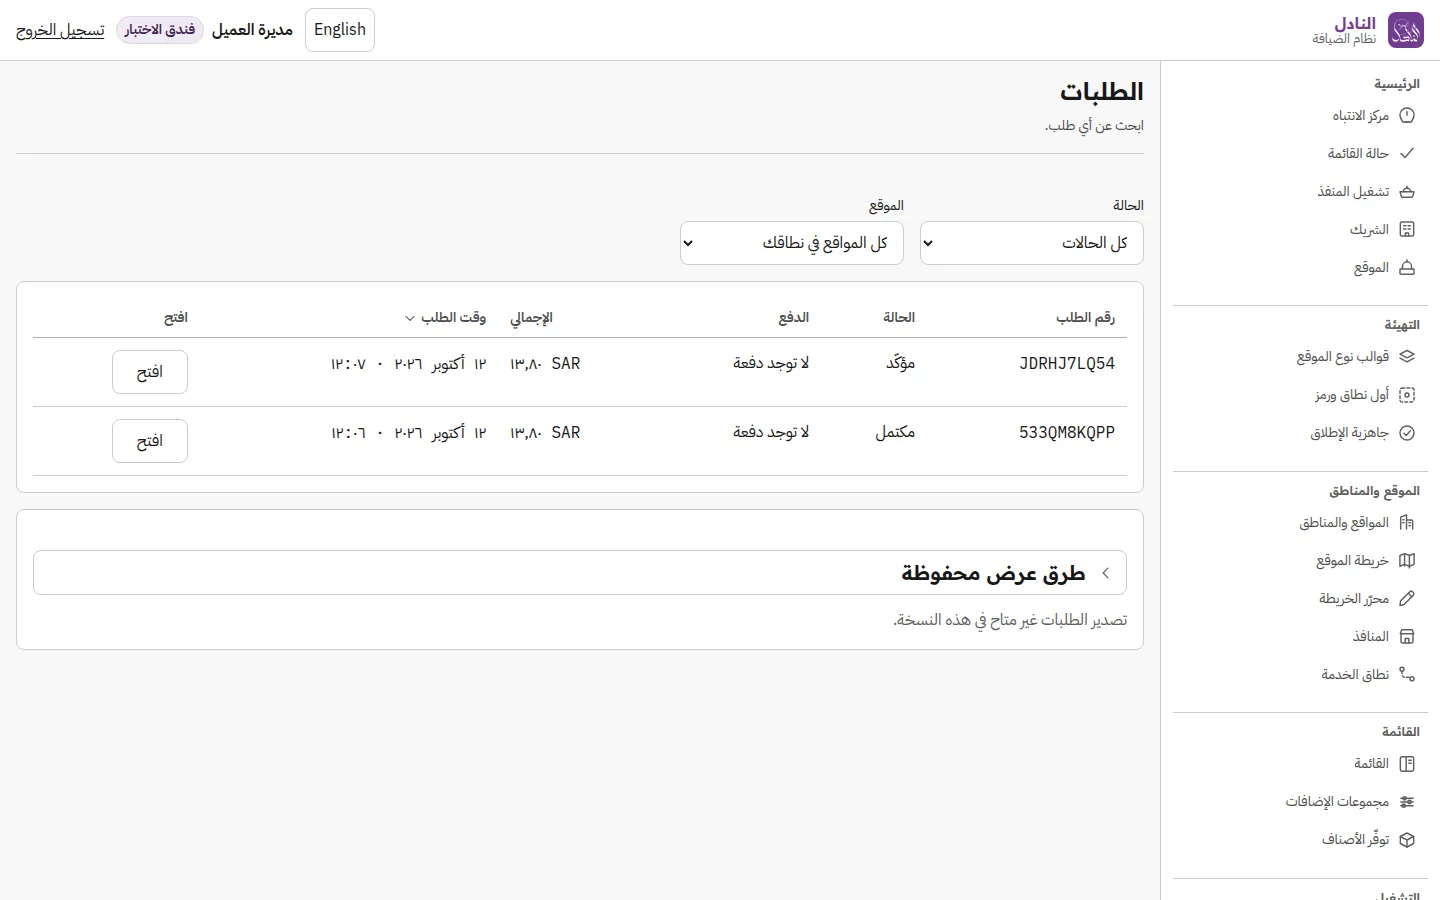Click the محرّر الخريطة pencil icon
Viewport: 1440px width, 900px height.
tap(1407, 599)
